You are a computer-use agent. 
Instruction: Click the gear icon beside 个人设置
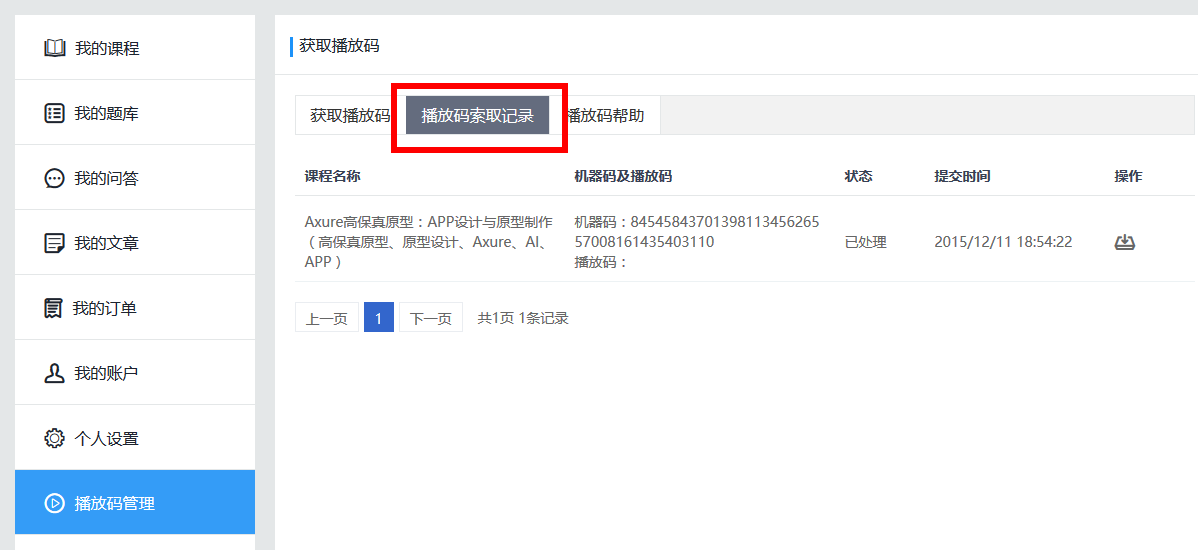pos(54,438)
